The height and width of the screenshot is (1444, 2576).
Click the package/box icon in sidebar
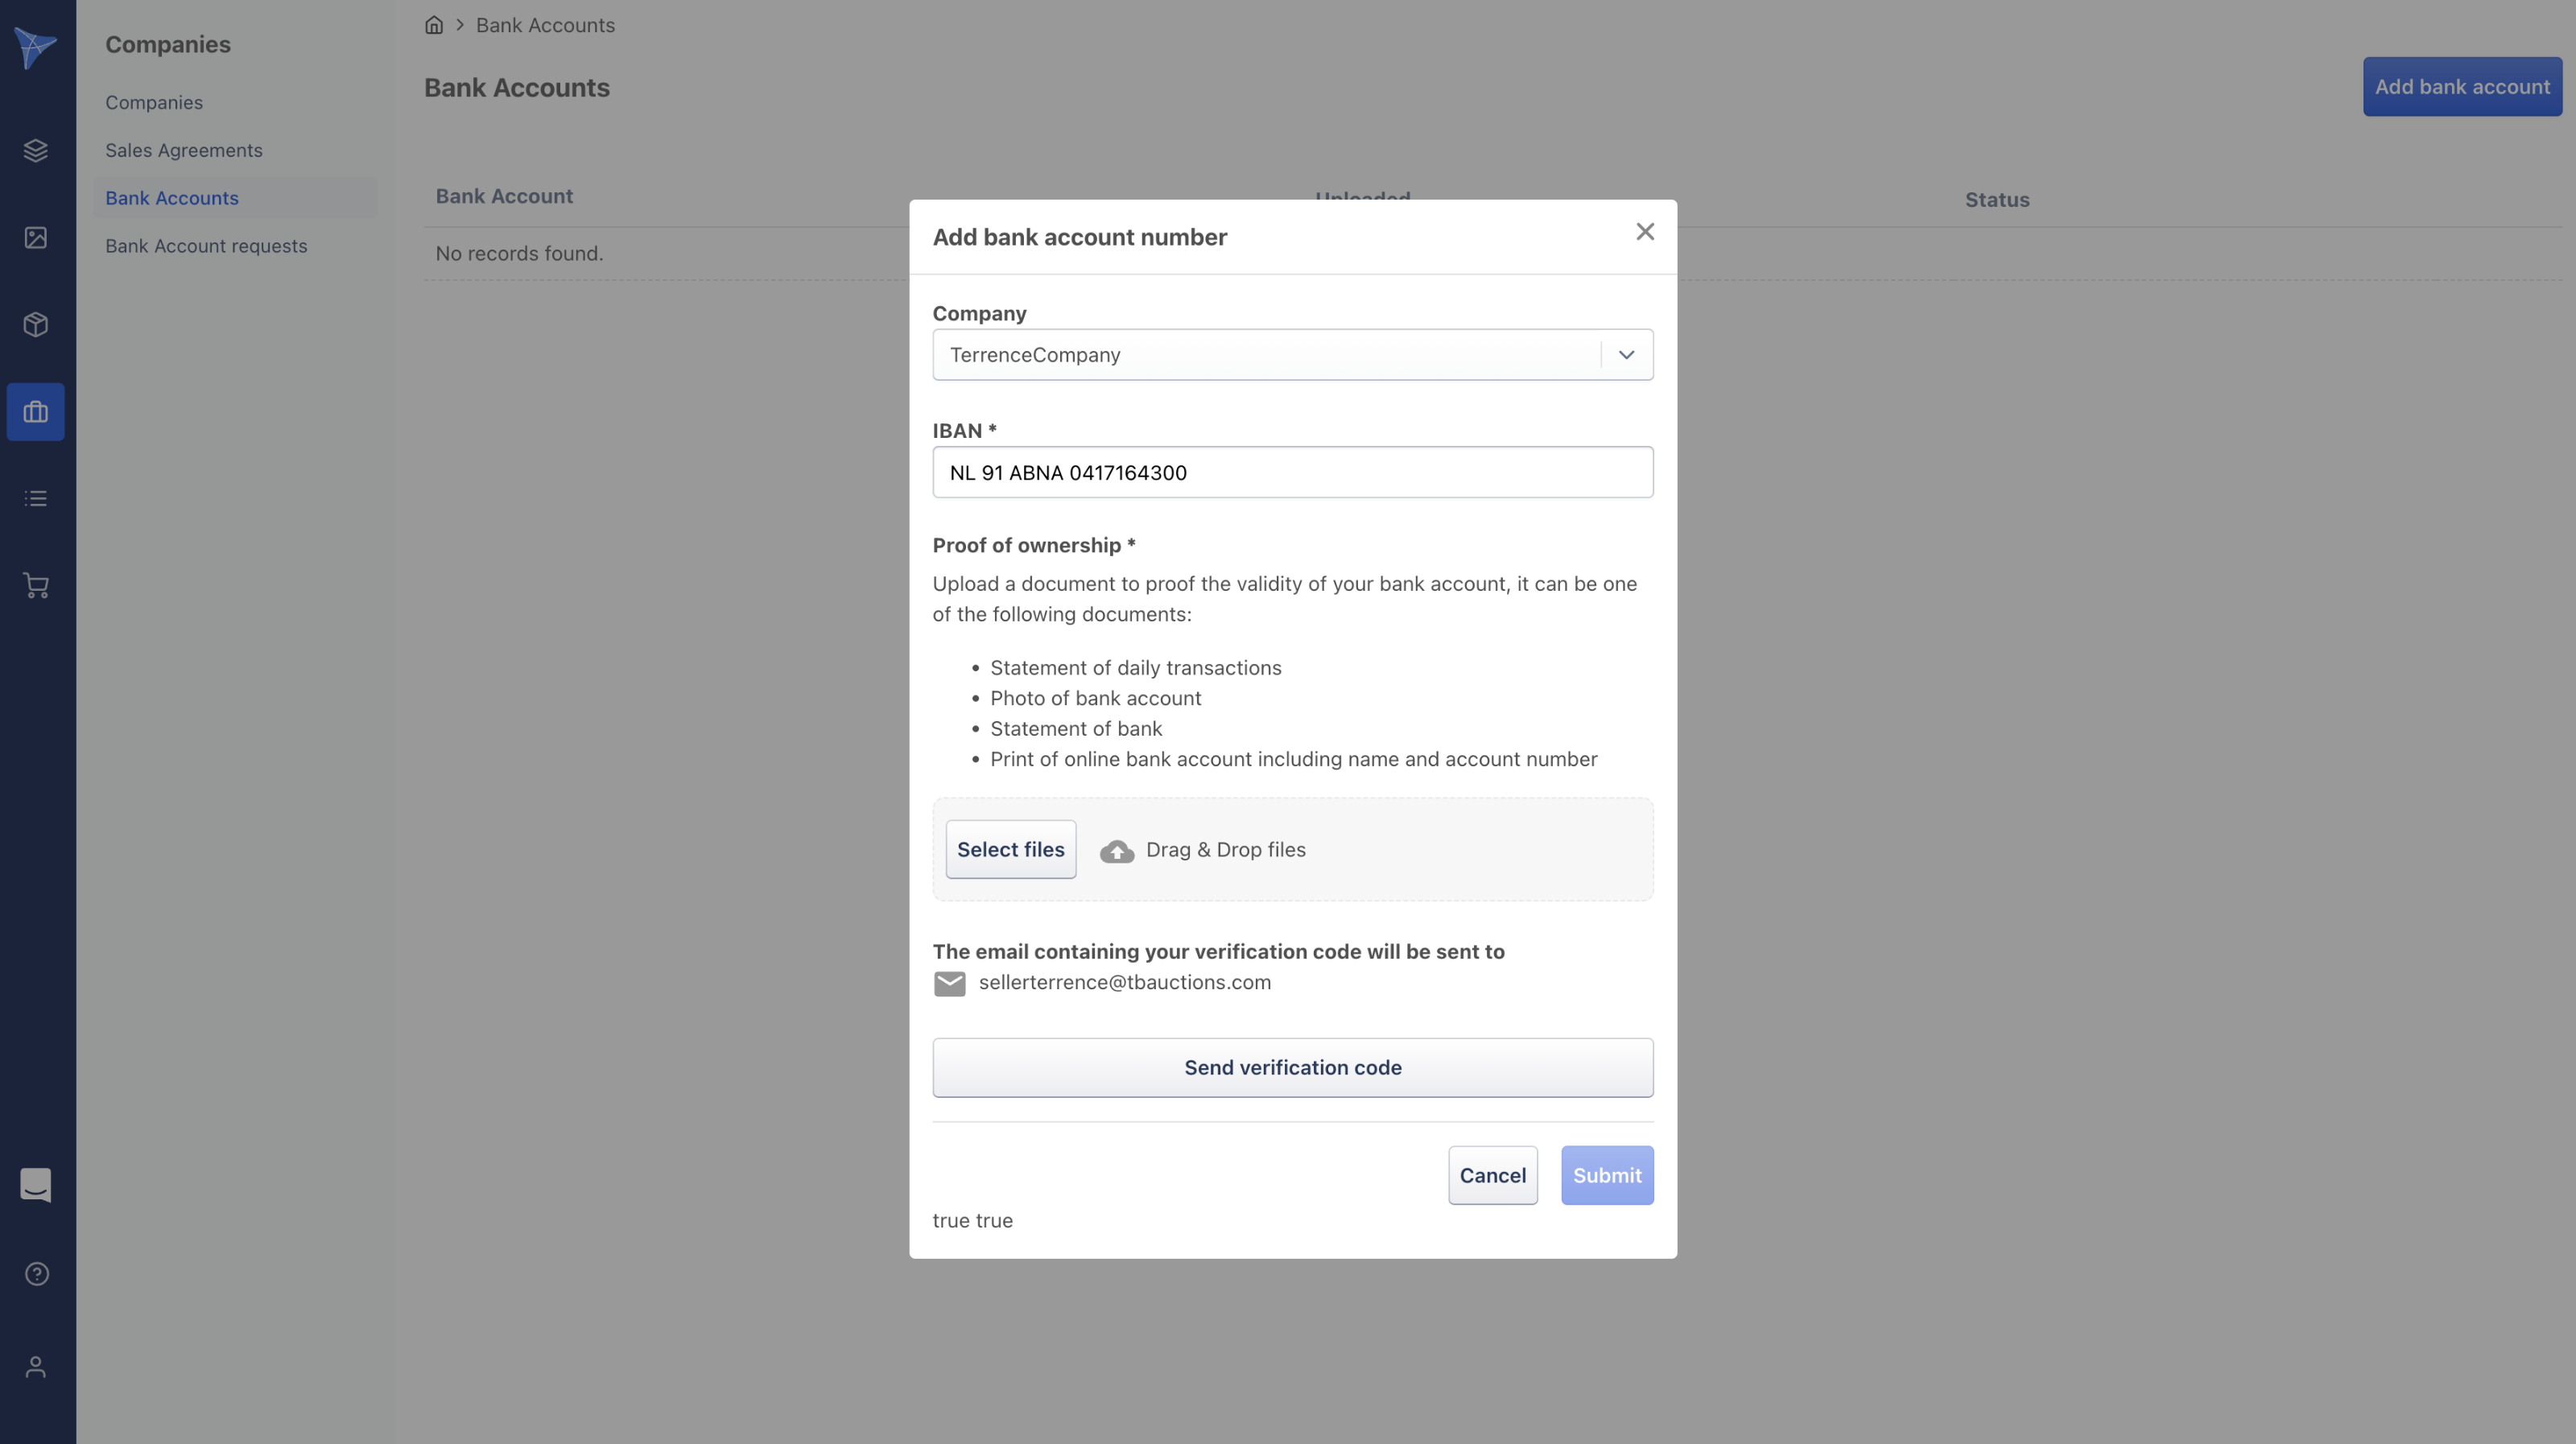36,324
